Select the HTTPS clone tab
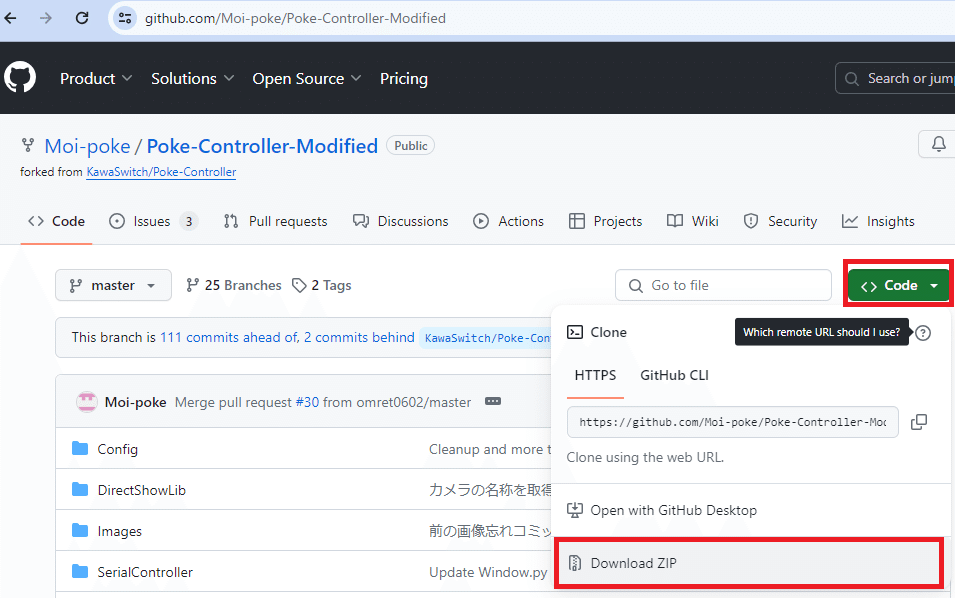The height and width of the screenshot is (598, 955). click(595, 375)
